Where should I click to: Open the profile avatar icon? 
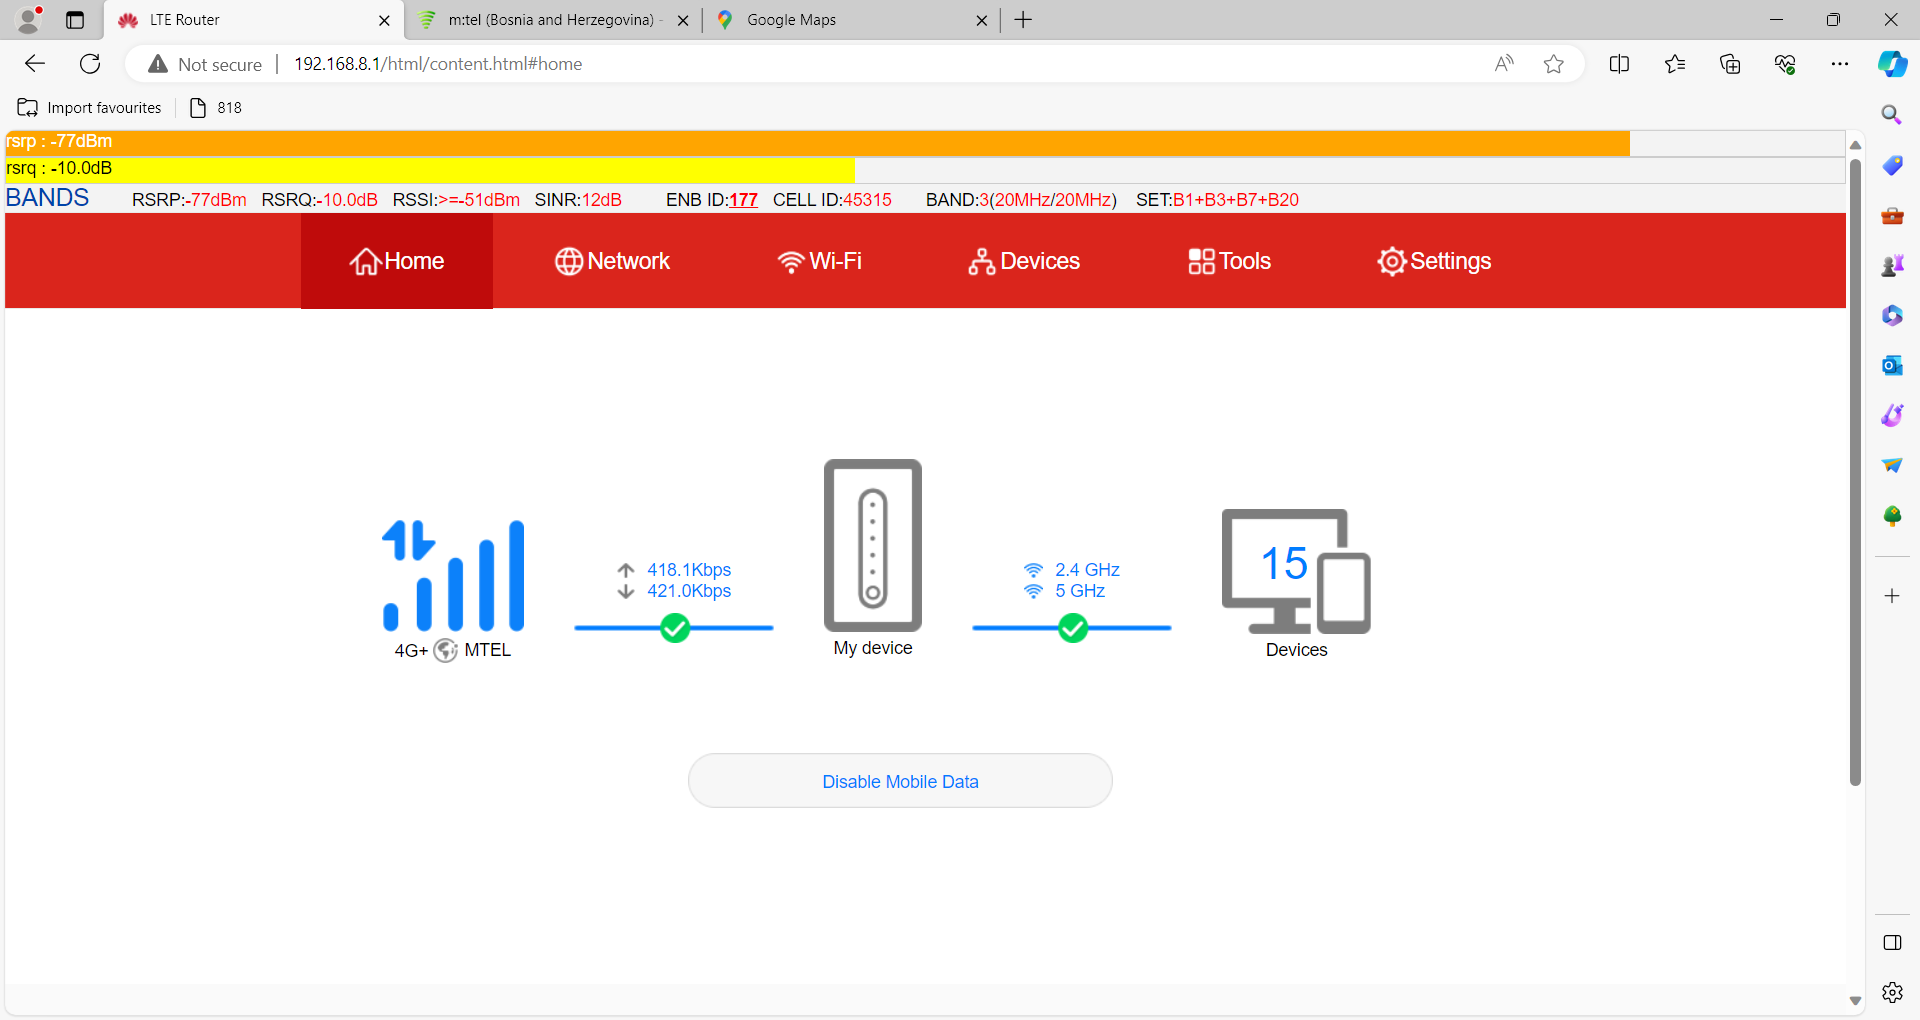30,19
